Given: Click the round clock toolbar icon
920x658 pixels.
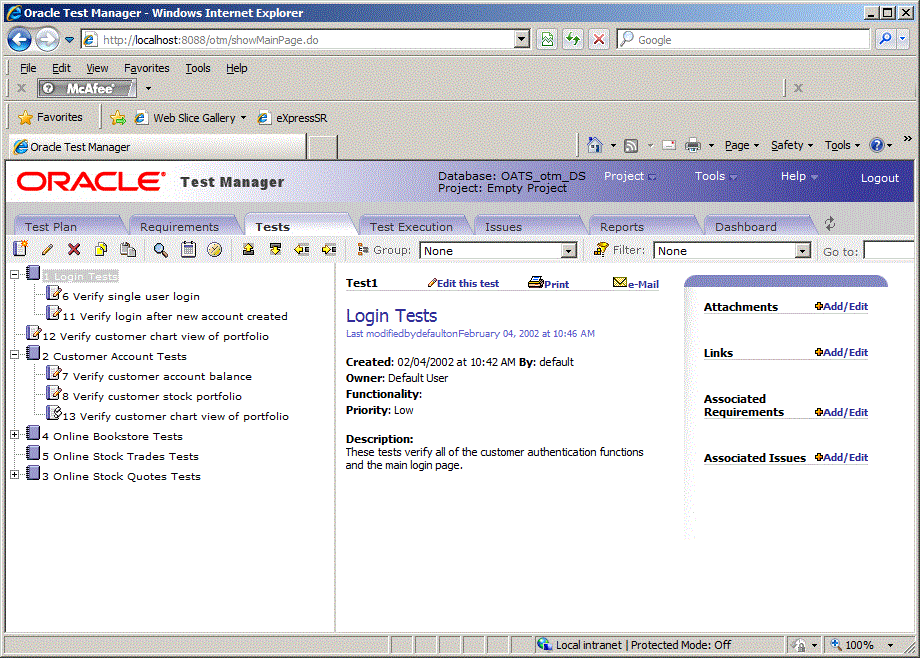Looking at the screenshot, I should pos(215,249).
